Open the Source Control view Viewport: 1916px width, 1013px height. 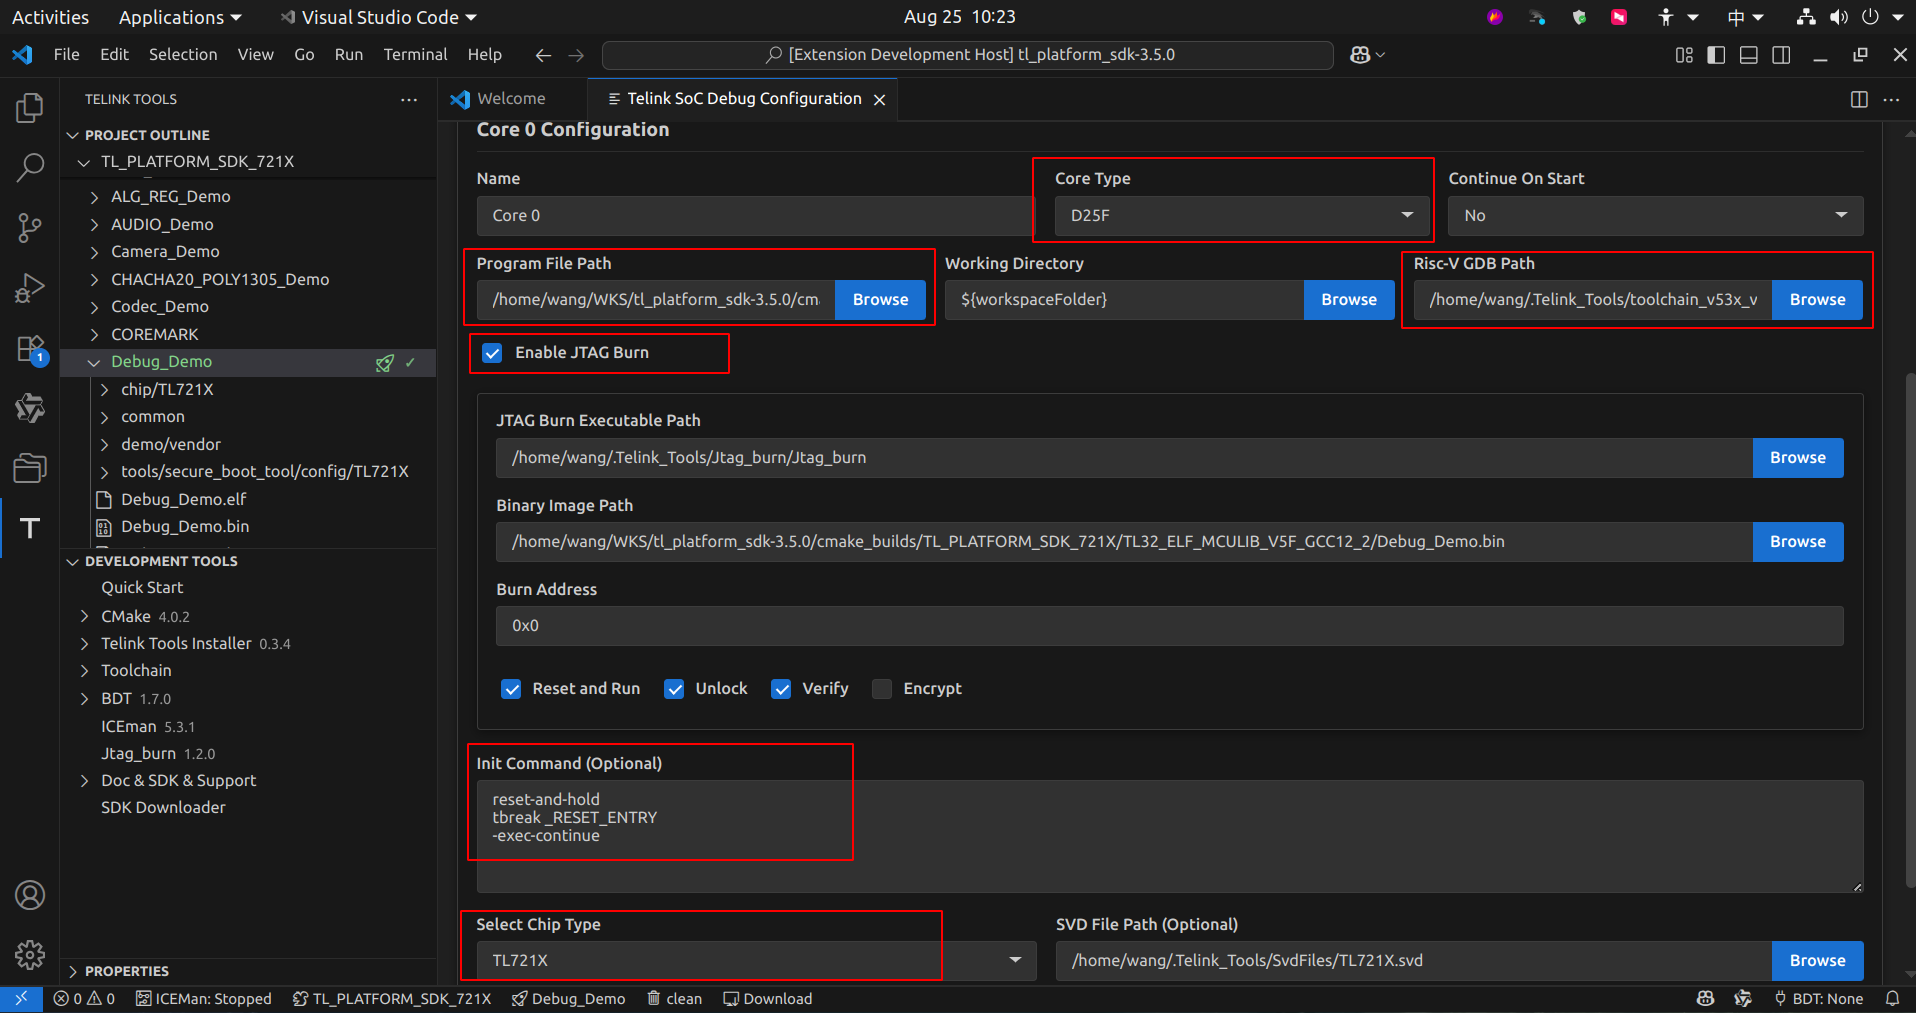point(30,228)
